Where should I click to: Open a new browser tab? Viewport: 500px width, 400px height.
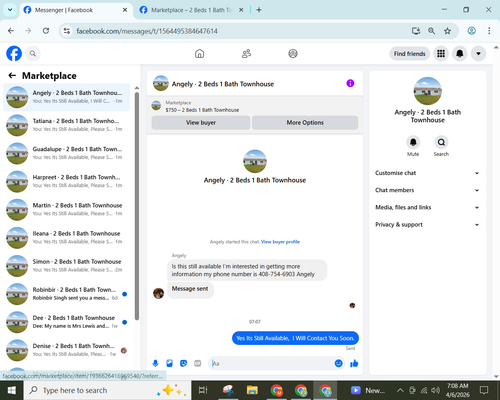[x=259, y=10]
